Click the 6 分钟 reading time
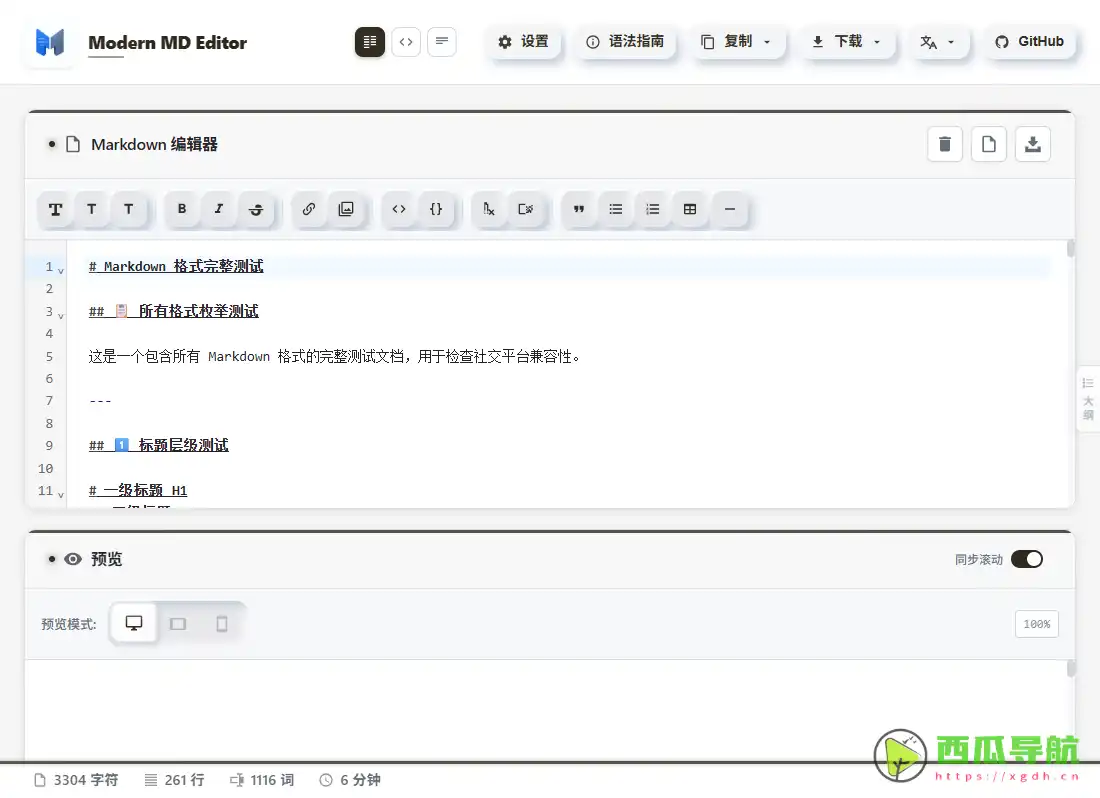 click(x=350, y=780)
